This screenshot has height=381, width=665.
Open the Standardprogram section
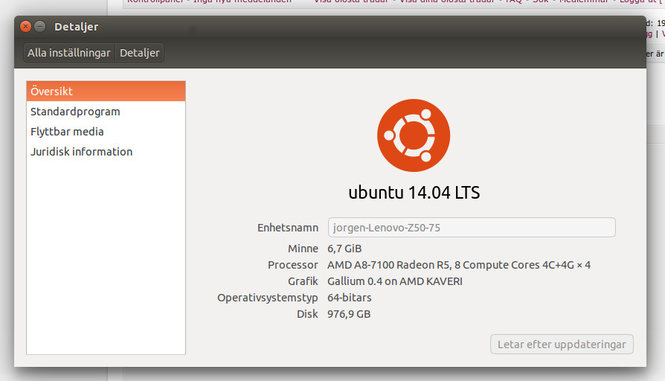point(106,112)
